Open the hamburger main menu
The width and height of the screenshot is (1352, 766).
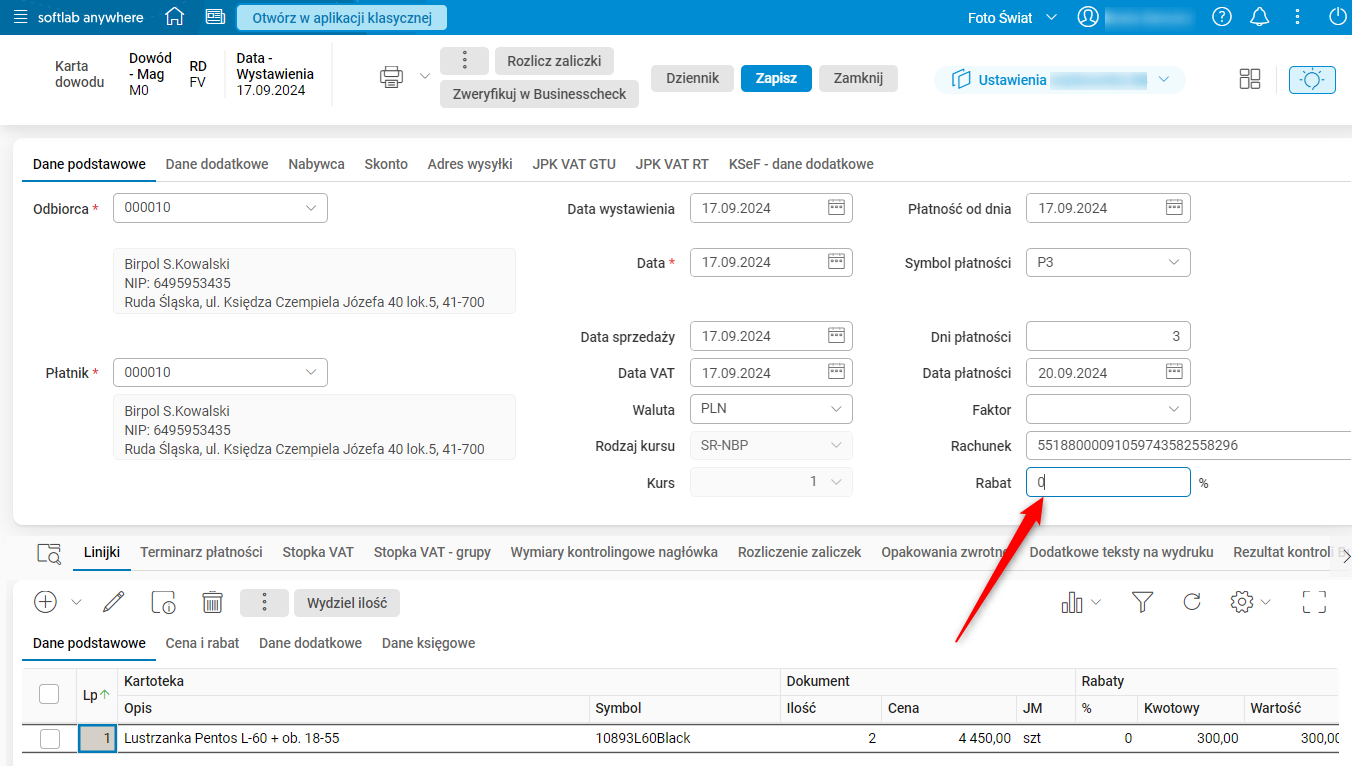(x=20, y=17)
